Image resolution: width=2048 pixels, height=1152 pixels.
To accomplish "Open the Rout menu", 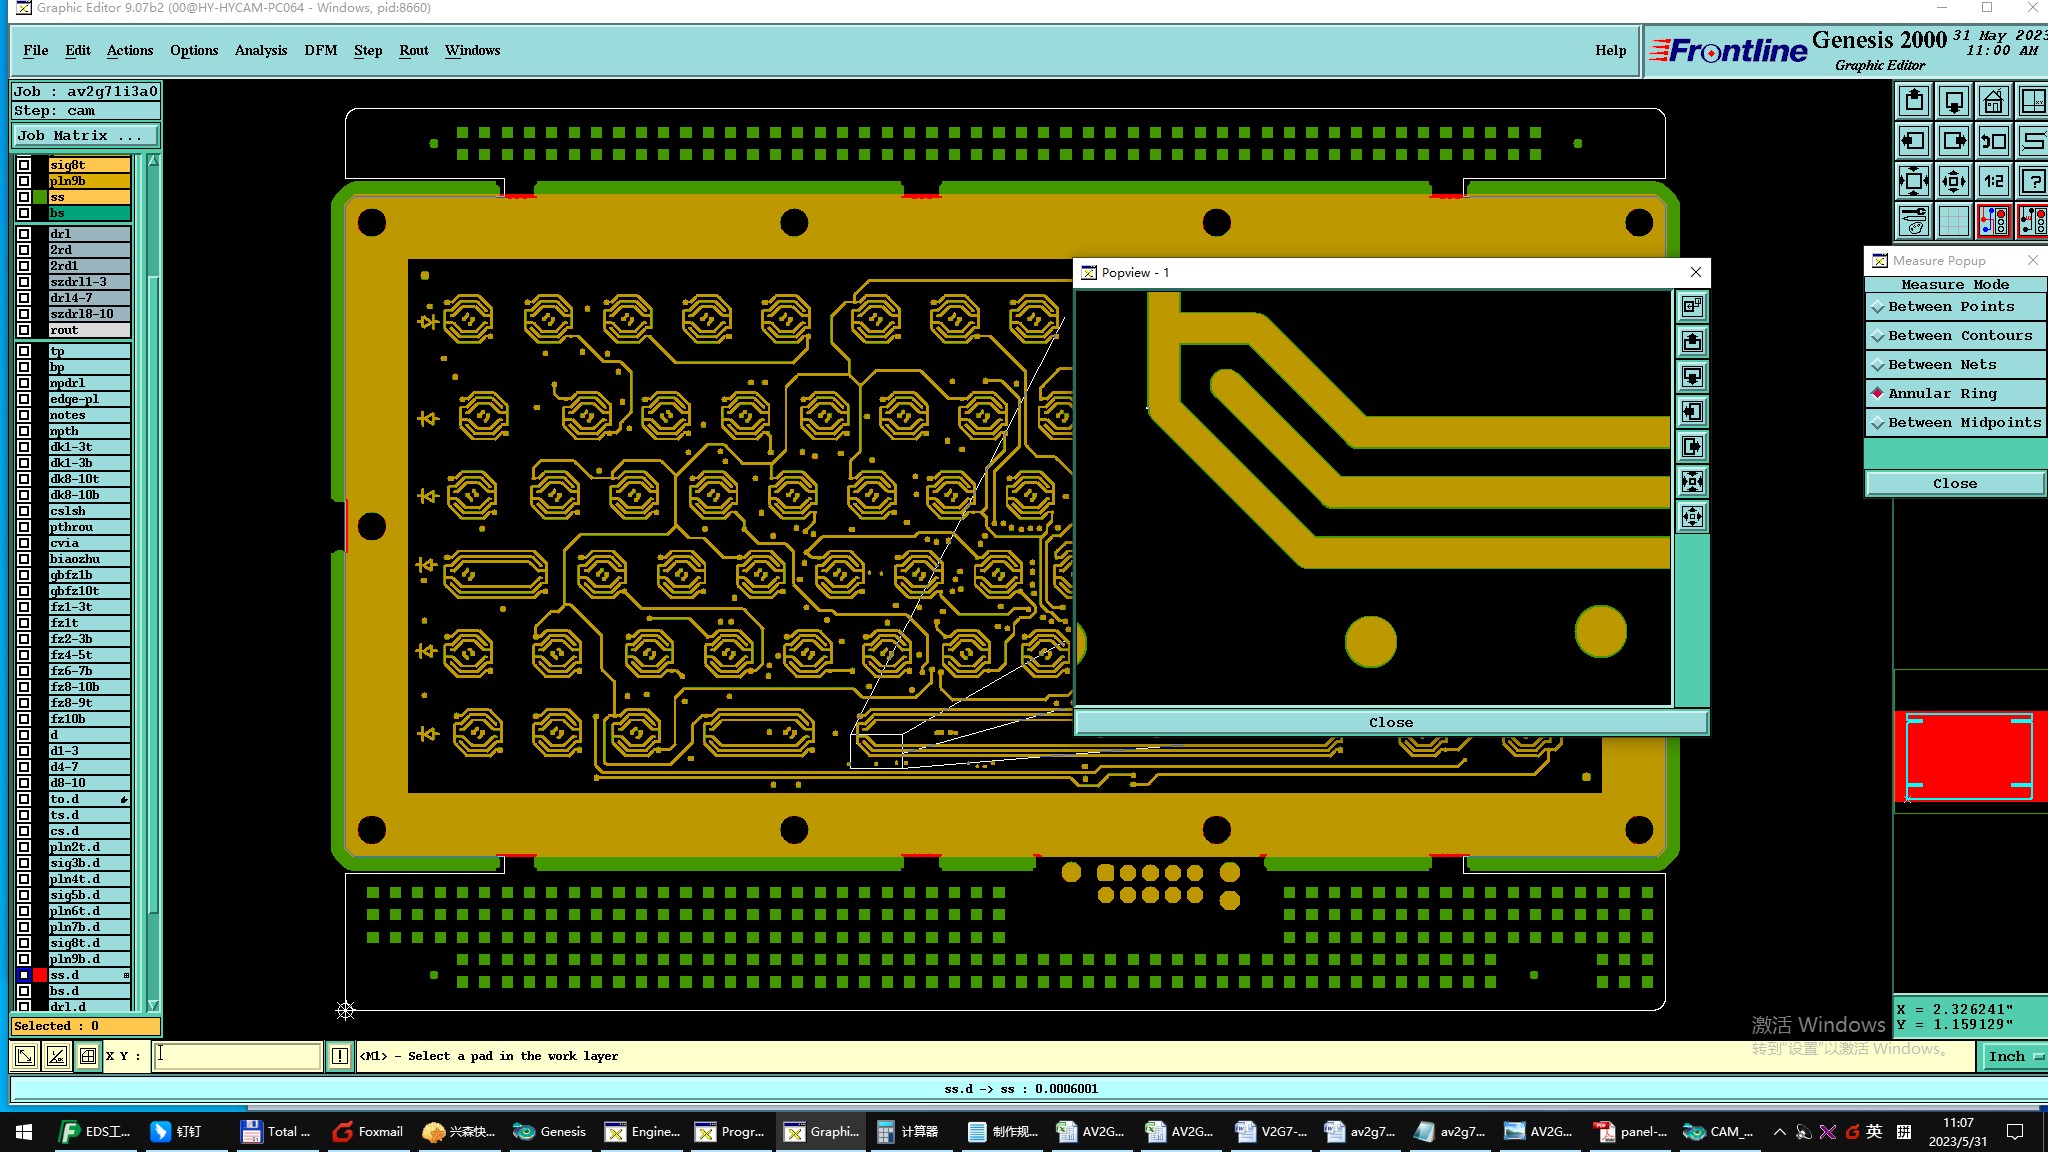I will 414,50.
